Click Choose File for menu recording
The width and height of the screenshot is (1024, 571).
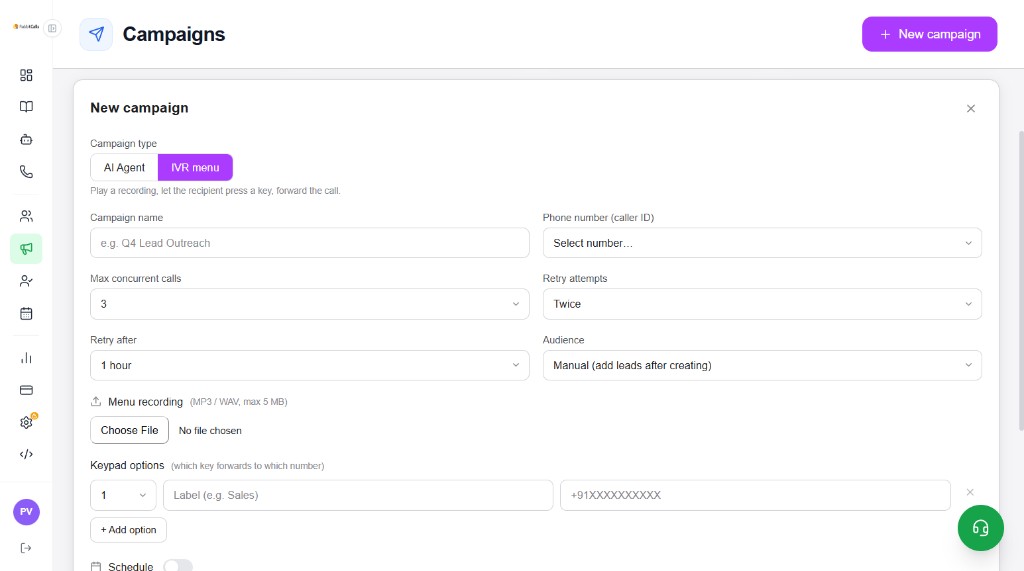coord(129,430)
